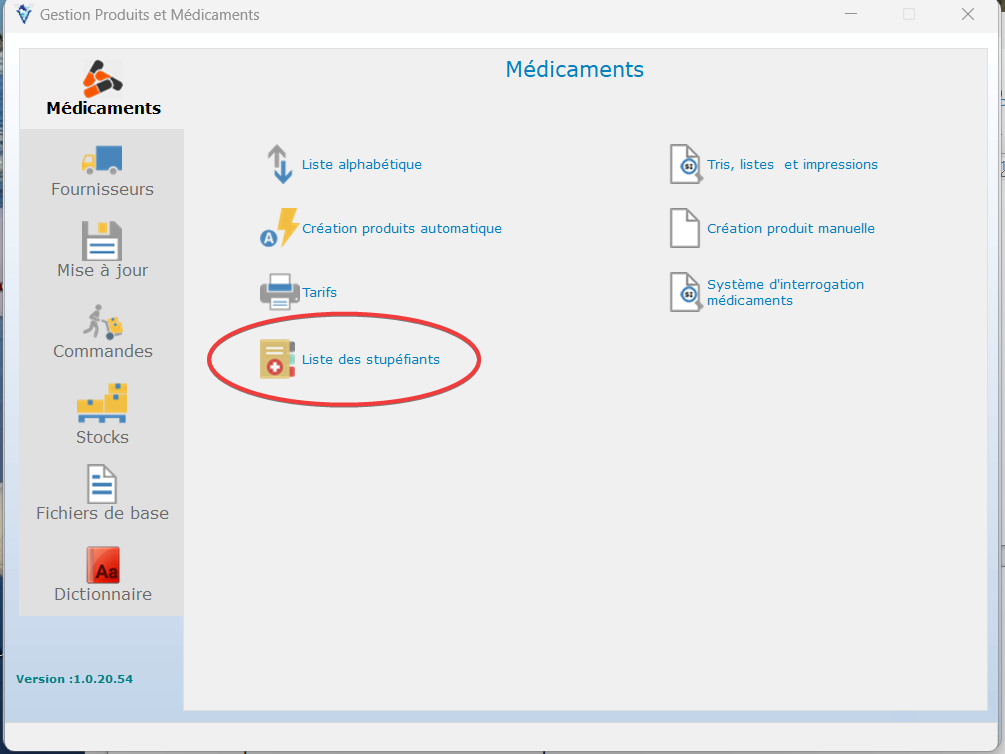The image size is (1005, 754).
Task: Click the application logo in title bar
Action: click(24, 14)
